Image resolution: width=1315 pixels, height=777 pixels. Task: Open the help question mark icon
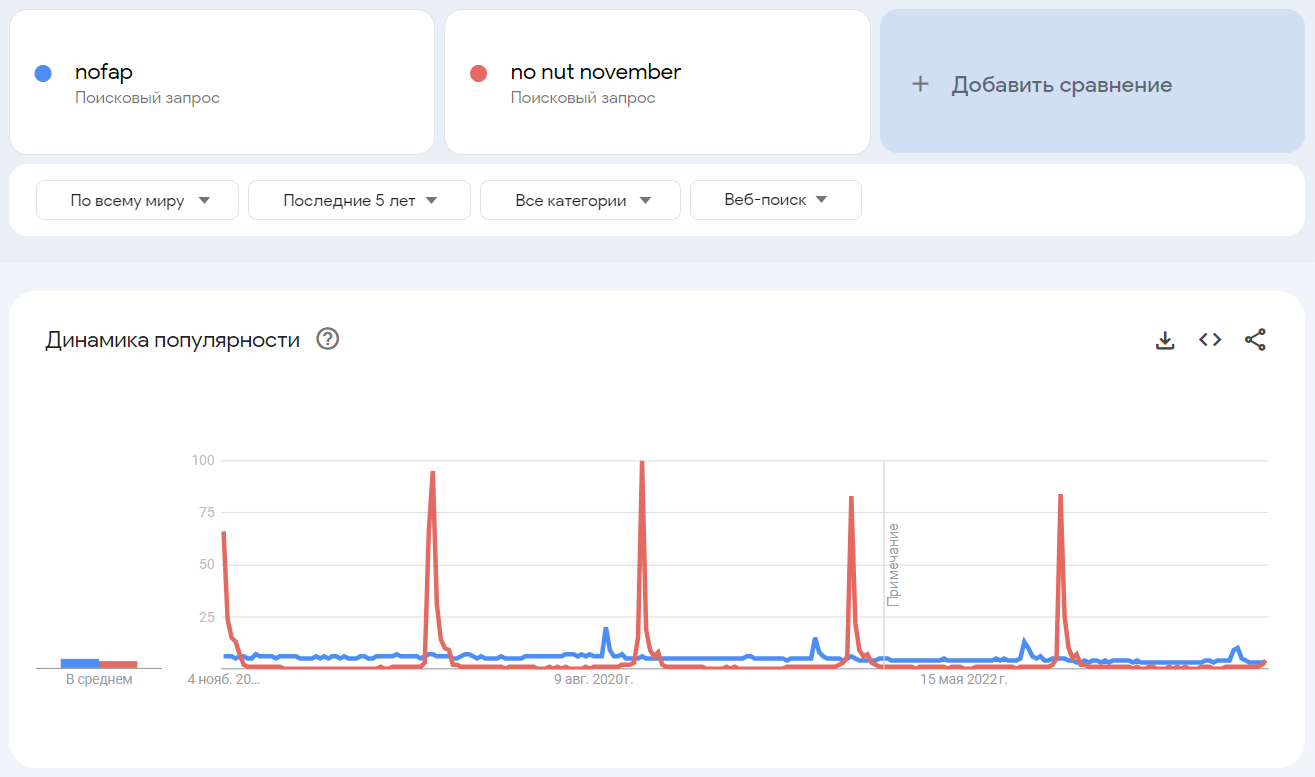(x=327, y=339)
